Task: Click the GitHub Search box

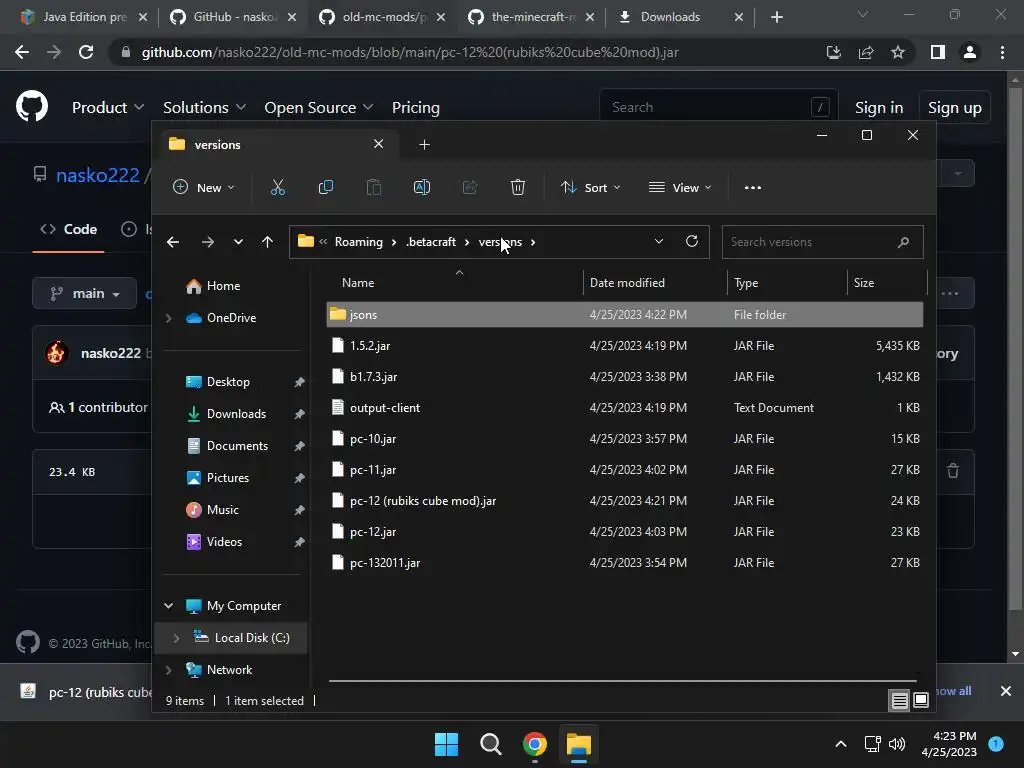Action: click(718, 107)
